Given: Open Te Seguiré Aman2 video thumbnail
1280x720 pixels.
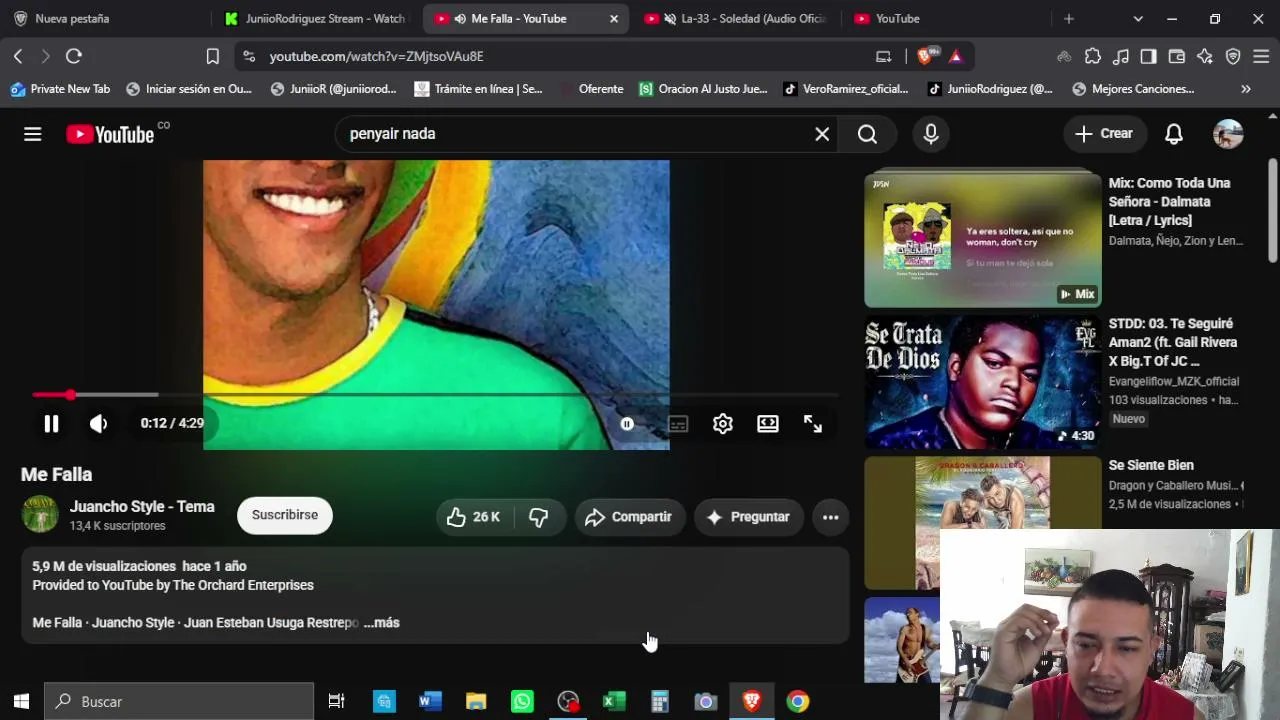Looking at the screenshot, I should 983,382.
